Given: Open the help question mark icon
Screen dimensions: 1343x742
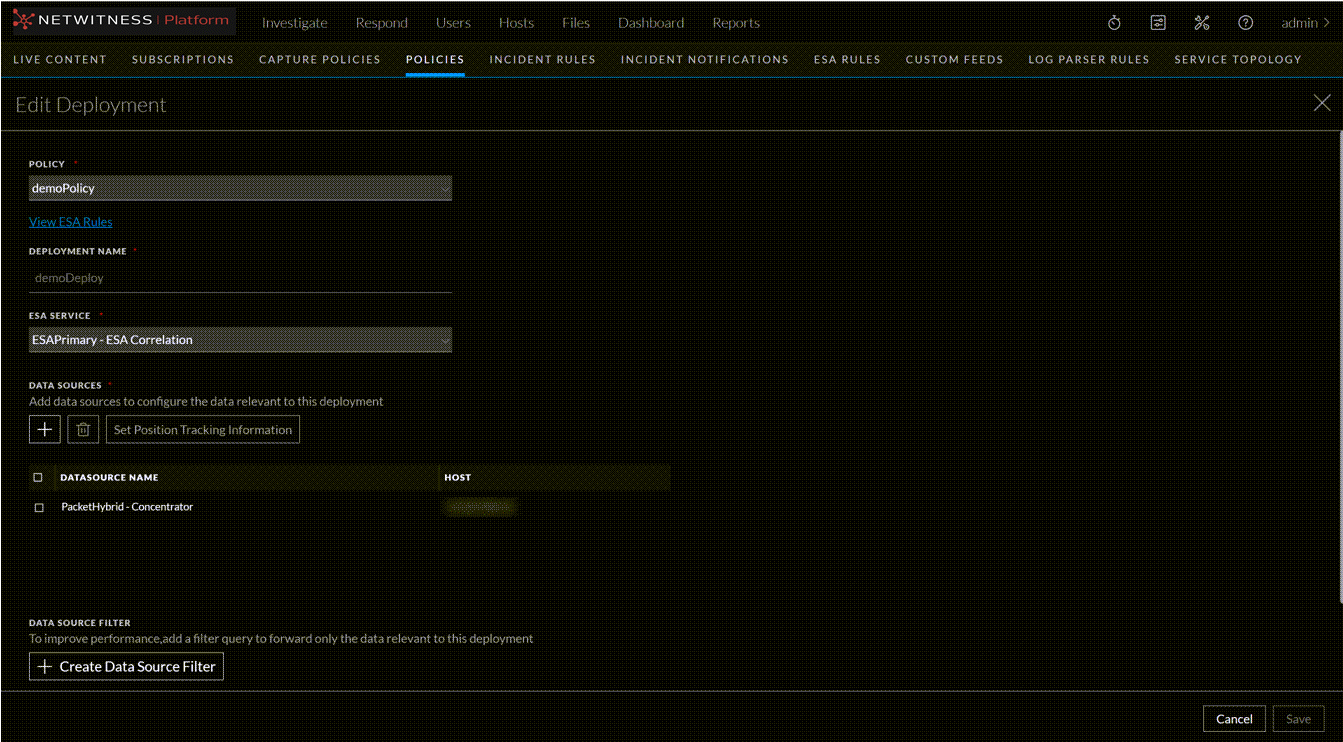Looking at the screenshot, I should 1246,22.
